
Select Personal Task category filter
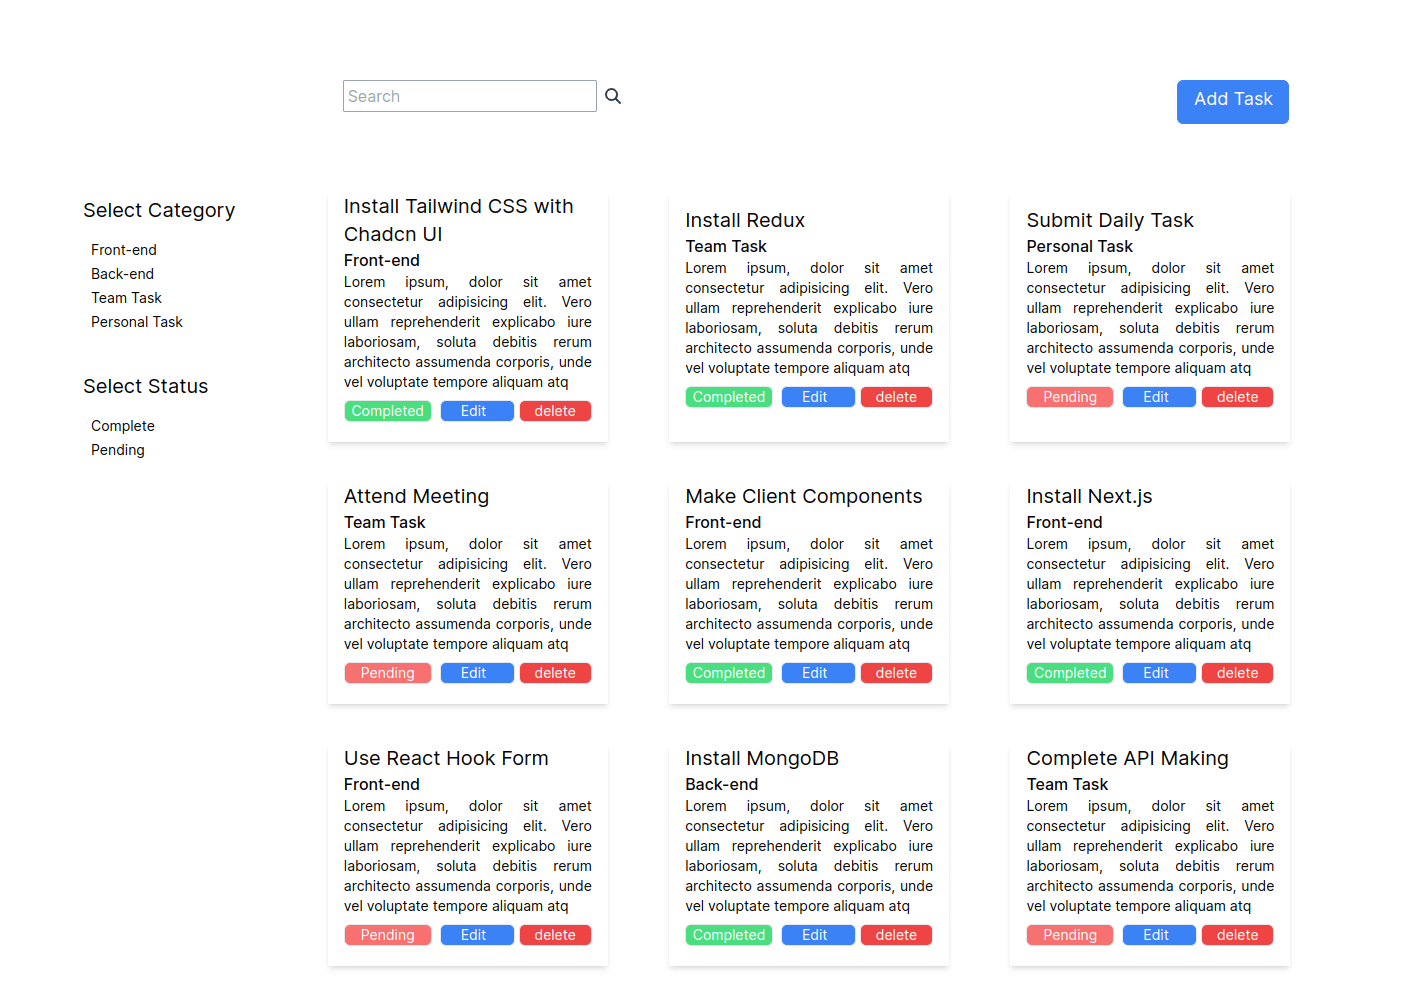[137, 322]
